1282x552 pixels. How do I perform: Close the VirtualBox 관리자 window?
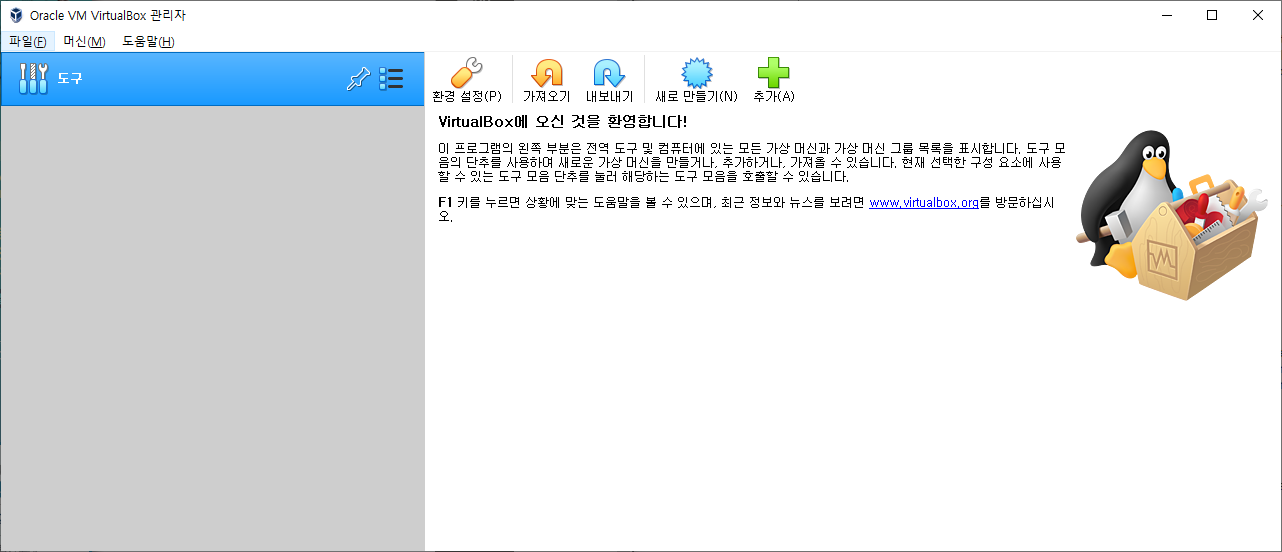point(1258,15)
